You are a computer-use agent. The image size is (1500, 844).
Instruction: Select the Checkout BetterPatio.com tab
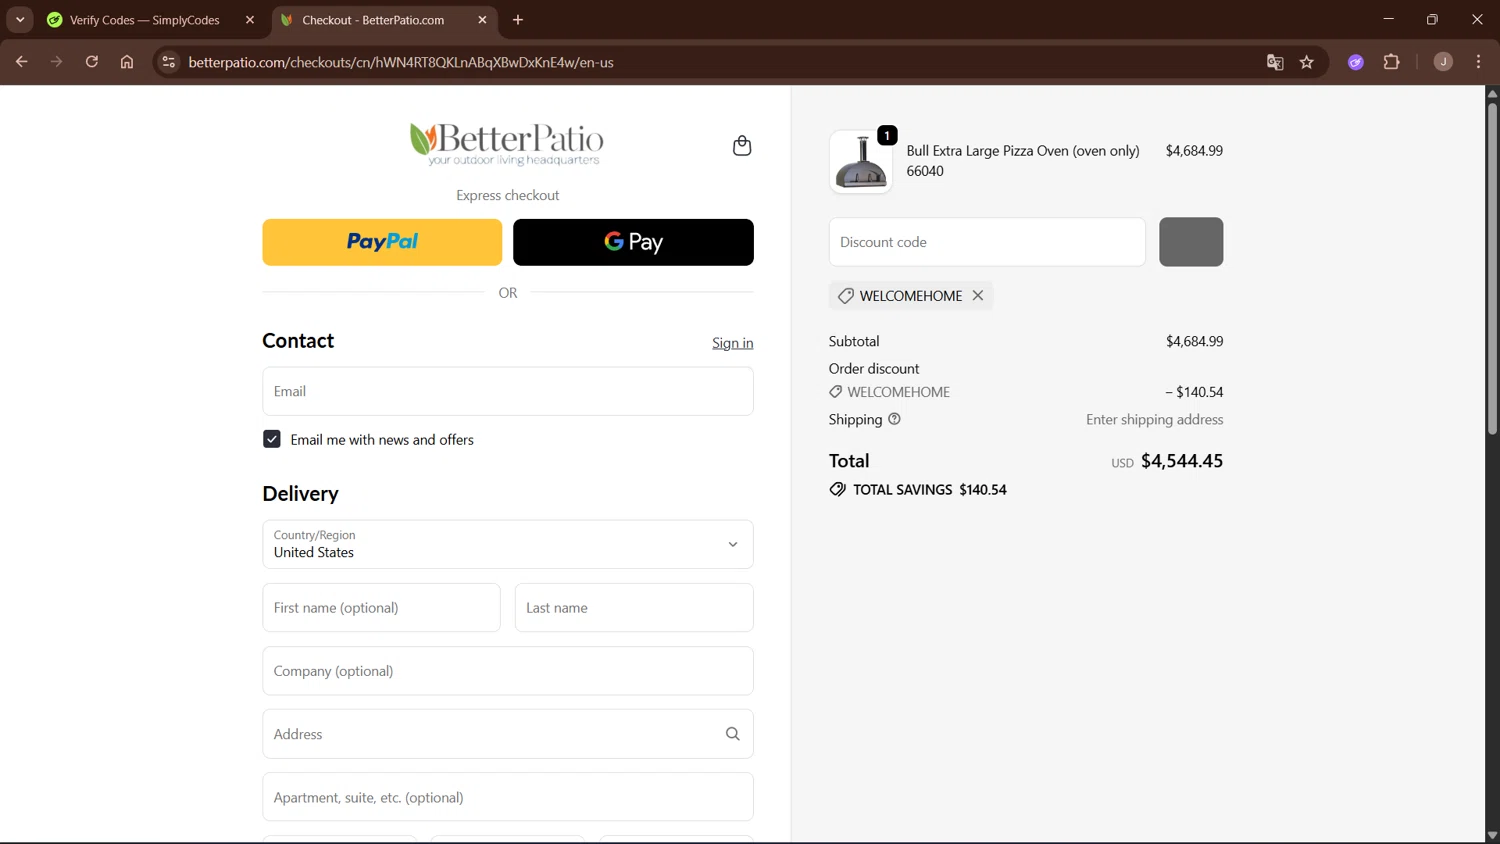pyautogui.click(x=385, y=20)
